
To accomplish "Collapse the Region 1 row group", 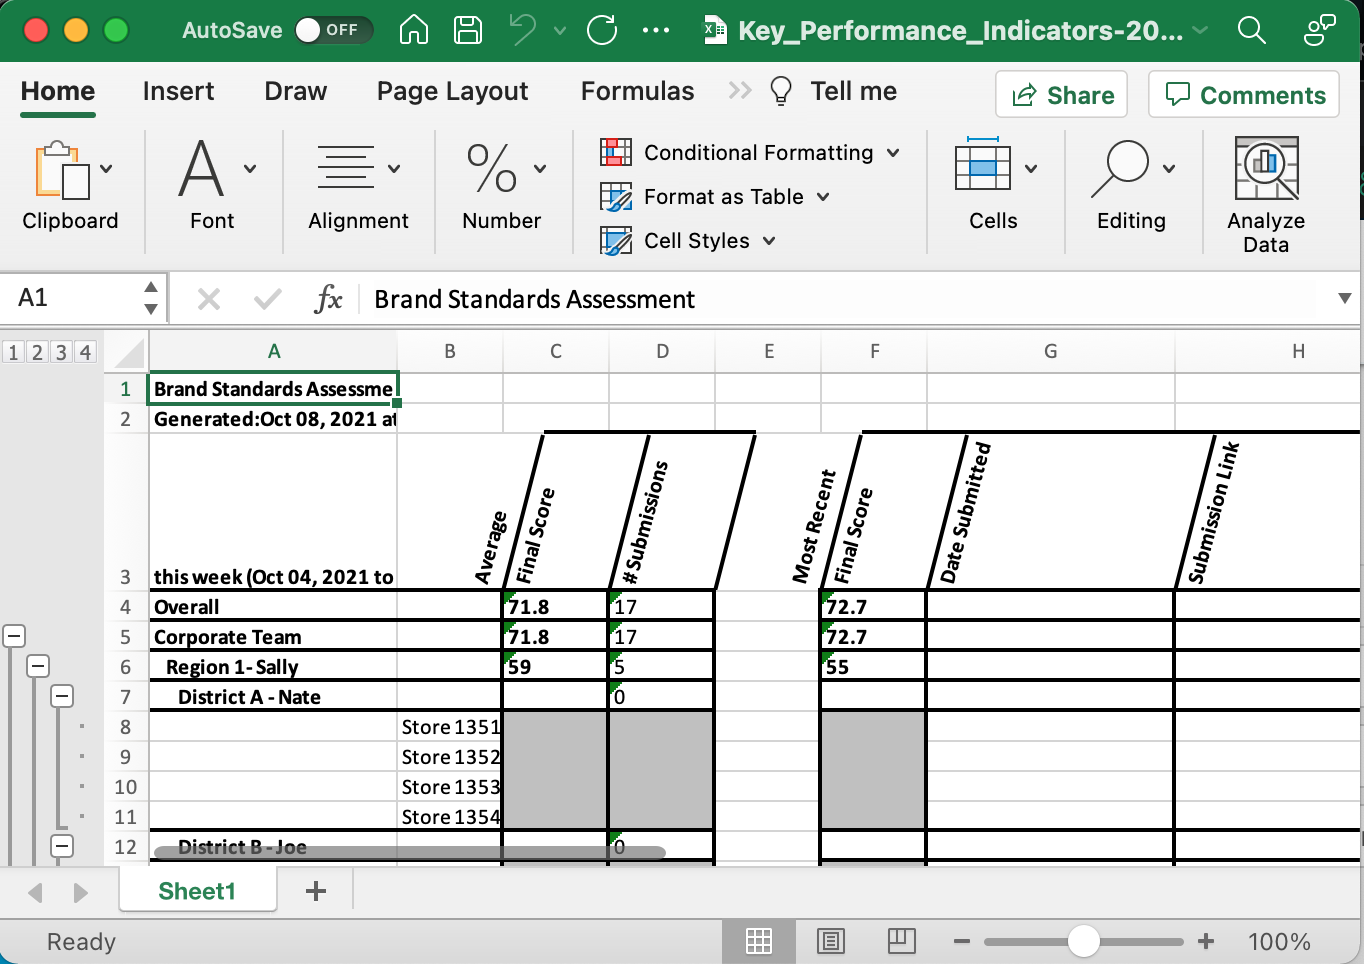I will 38,665.
